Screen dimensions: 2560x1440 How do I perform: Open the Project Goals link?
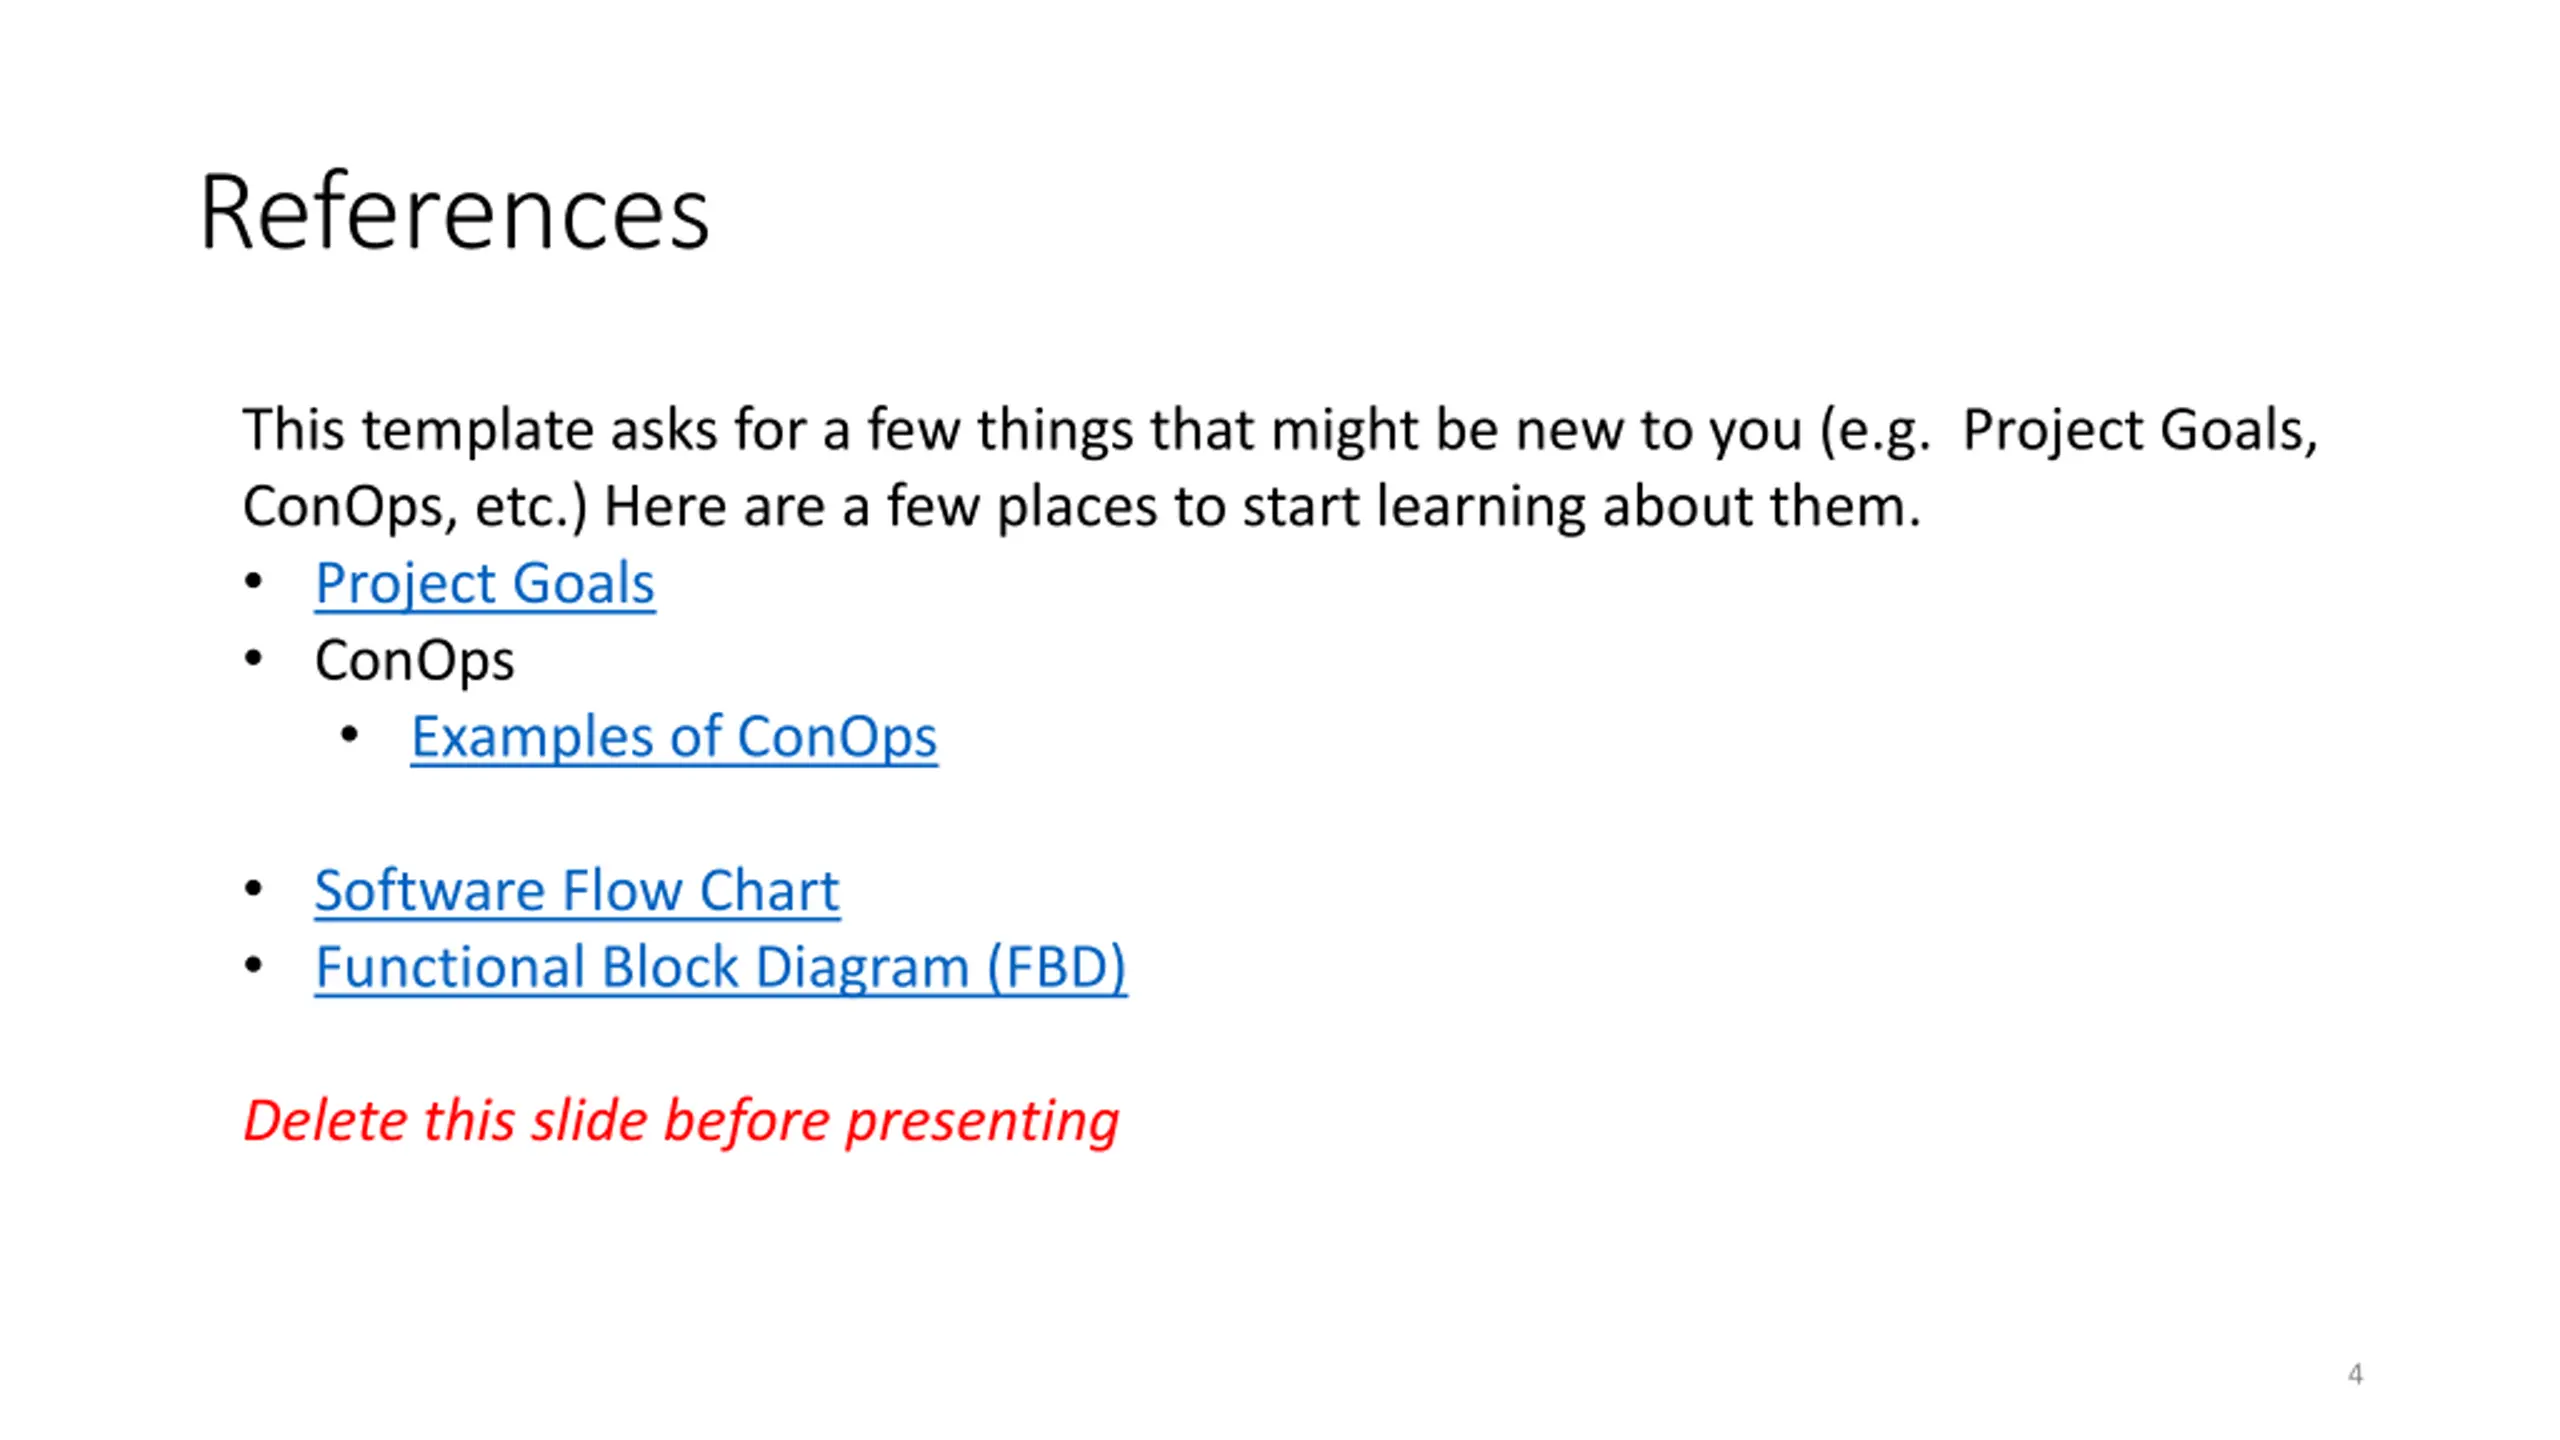pos(485,583)
